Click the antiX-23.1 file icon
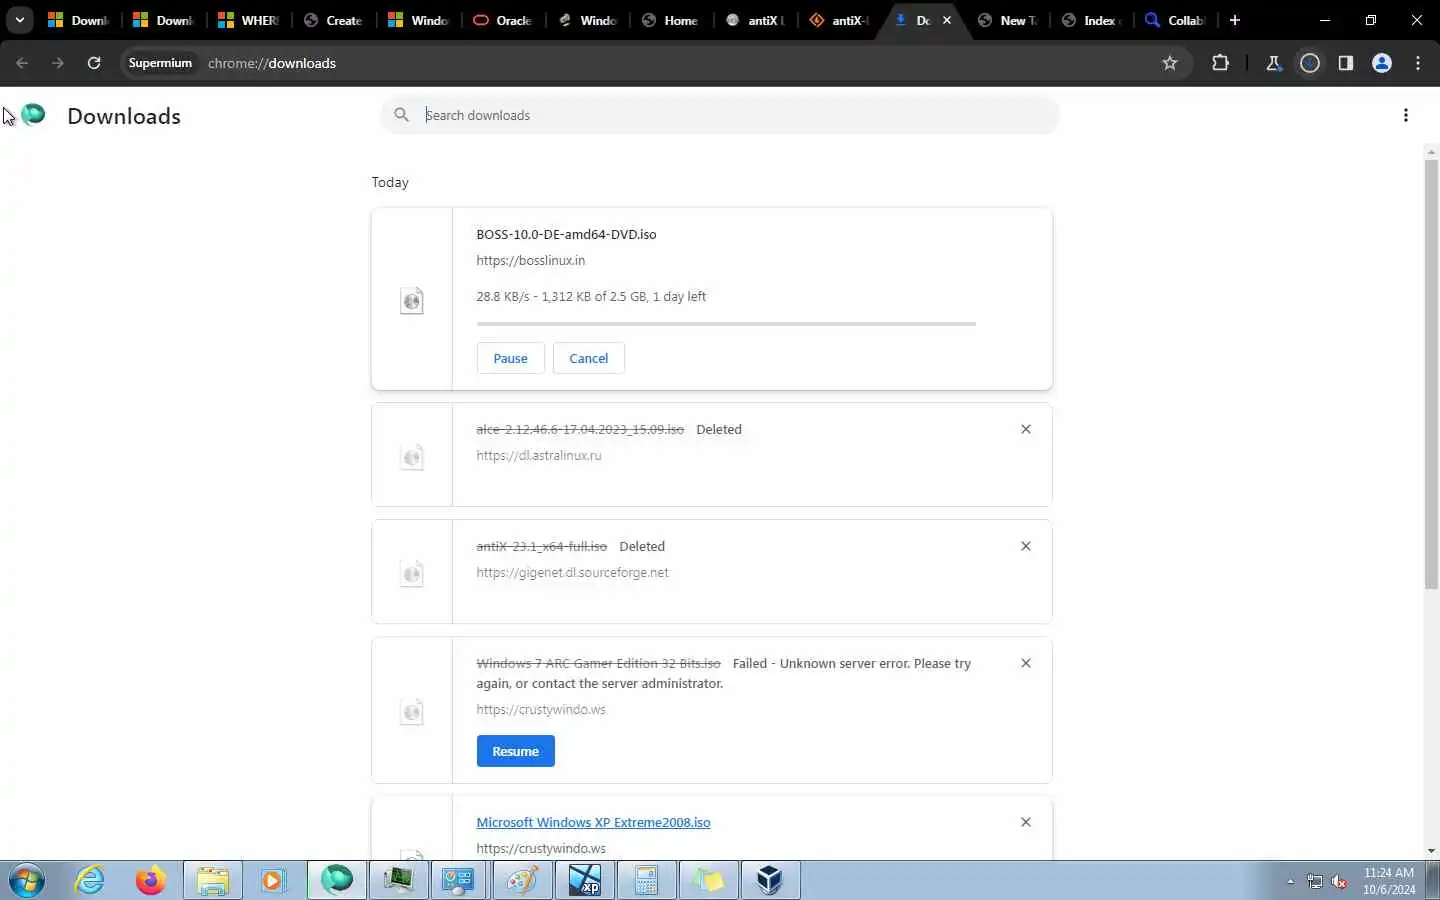Screen dimensions: 1440x900 (412, 573)
